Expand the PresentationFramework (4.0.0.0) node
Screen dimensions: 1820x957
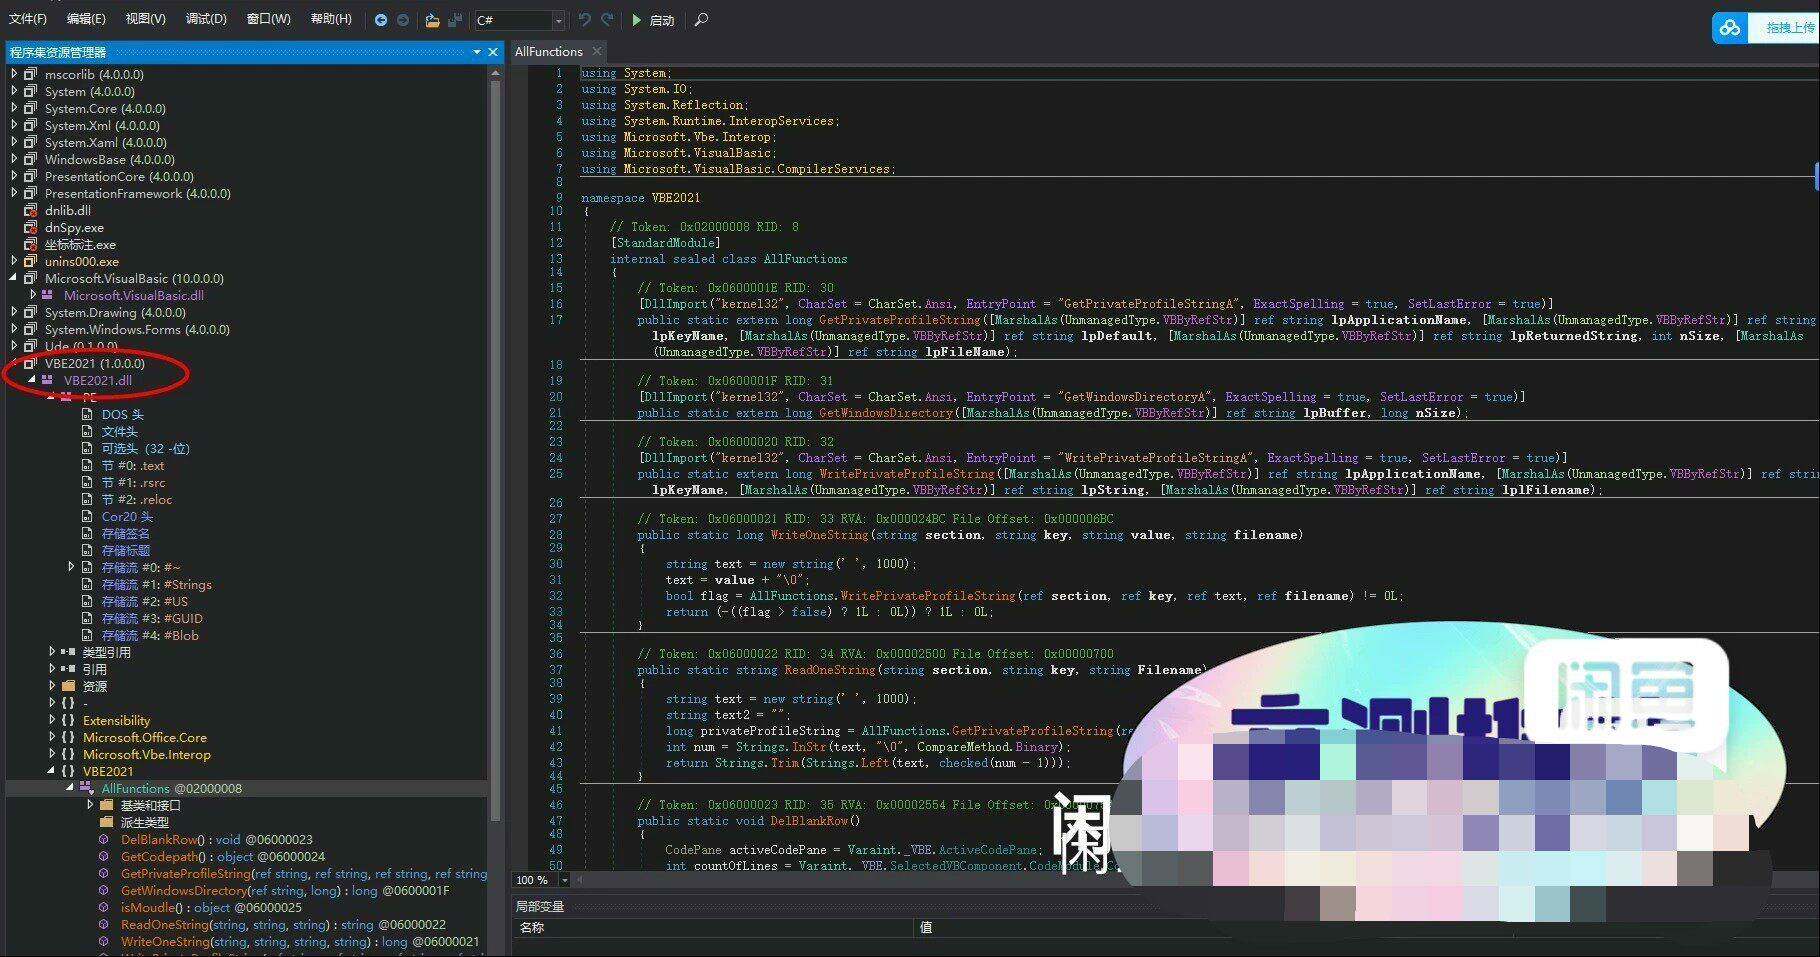[x=14, y=193]
